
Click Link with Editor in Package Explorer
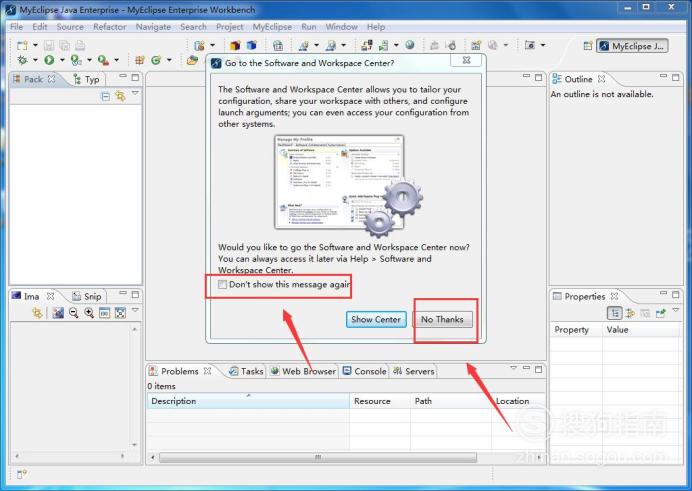click(x=120, y=96)
